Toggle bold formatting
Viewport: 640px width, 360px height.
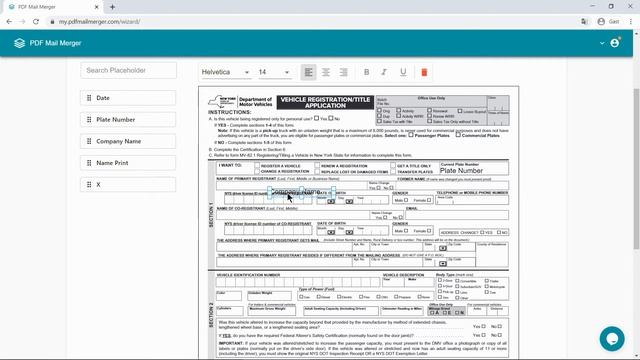[x=367, y=72]
